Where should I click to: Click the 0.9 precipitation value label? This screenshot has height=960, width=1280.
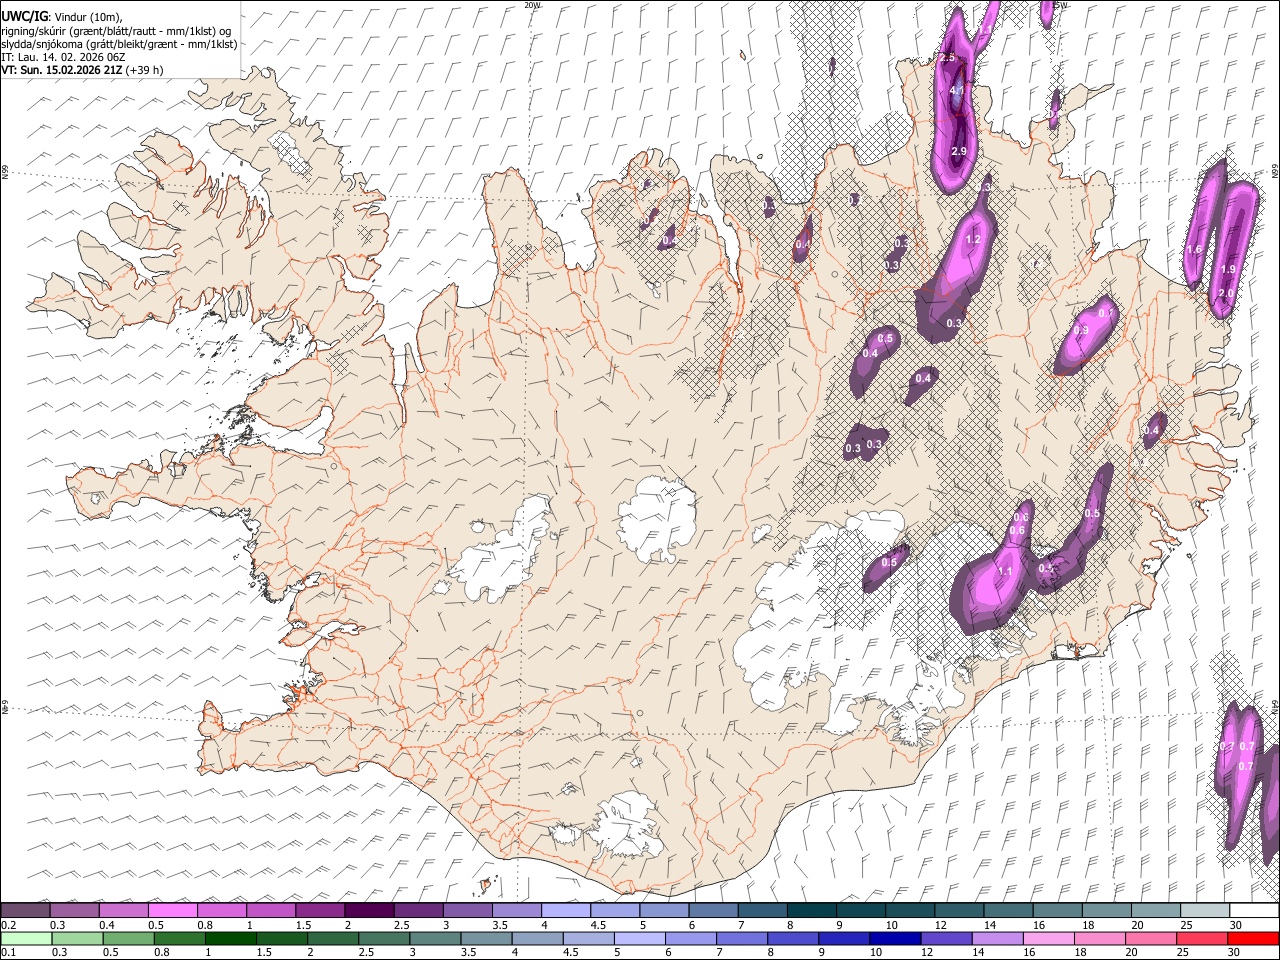(1081, 330)
